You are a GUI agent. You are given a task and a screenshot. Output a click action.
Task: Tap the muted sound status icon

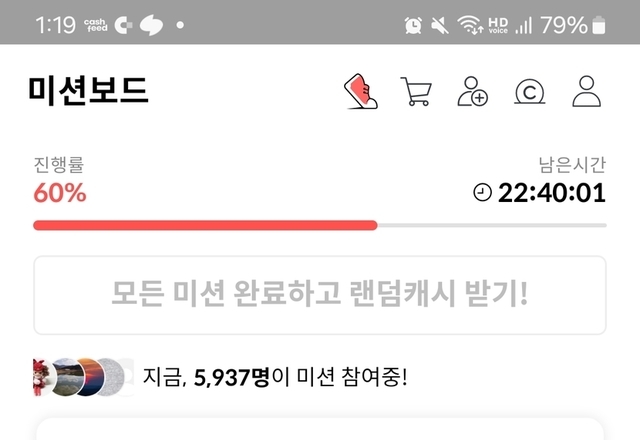tap(440, 25)
